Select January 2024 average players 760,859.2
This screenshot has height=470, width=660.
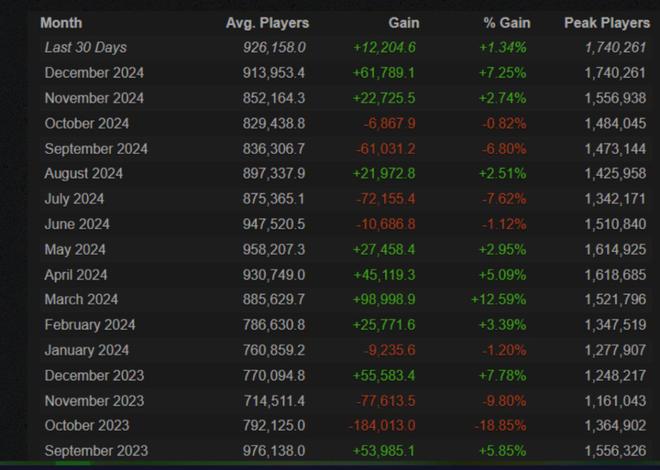(x=273, y=350)
